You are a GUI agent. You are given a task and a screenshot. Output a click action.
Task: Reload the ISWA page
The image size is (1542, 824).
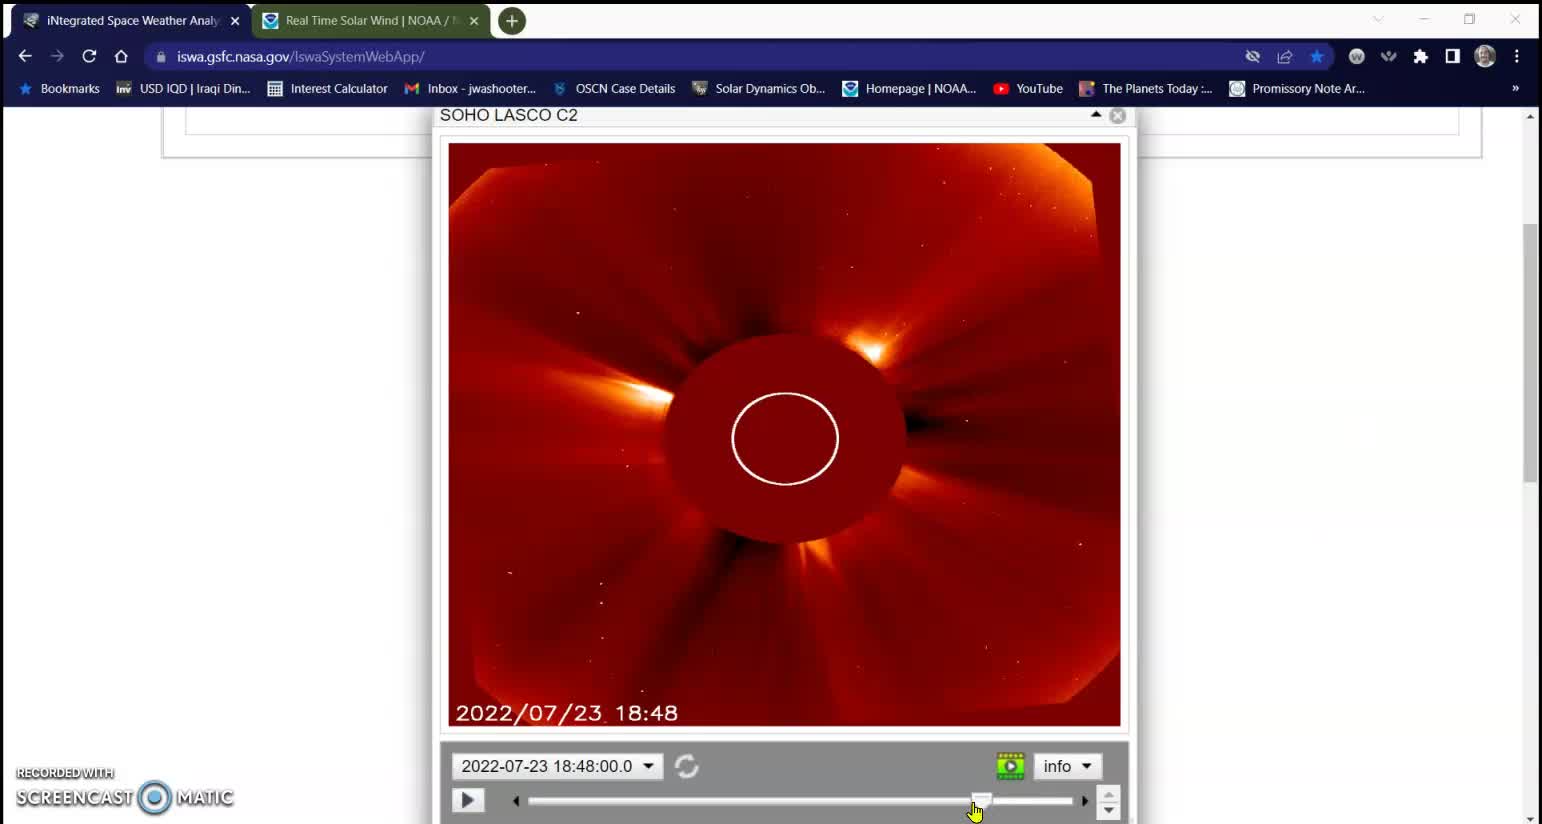pos(89,56)
